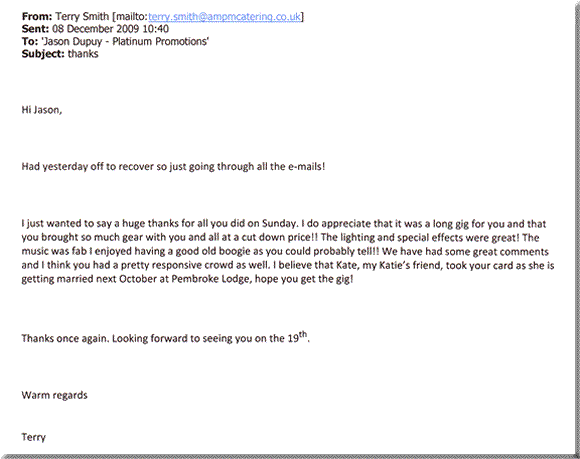Click the sent date 08 December 2009
Viewport: 580px width, 459px height.
[95, 29]
